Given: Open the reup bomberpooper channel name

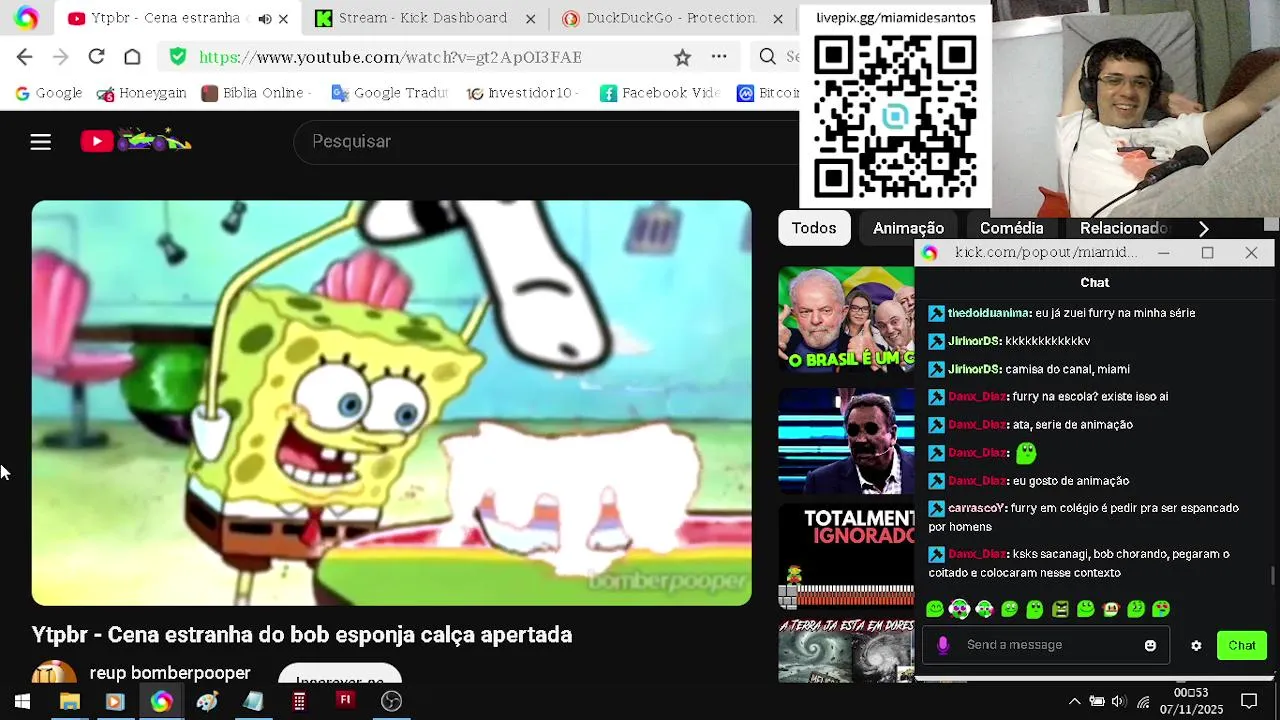Looking at the screenshot, I should click(x=170, y=673).
